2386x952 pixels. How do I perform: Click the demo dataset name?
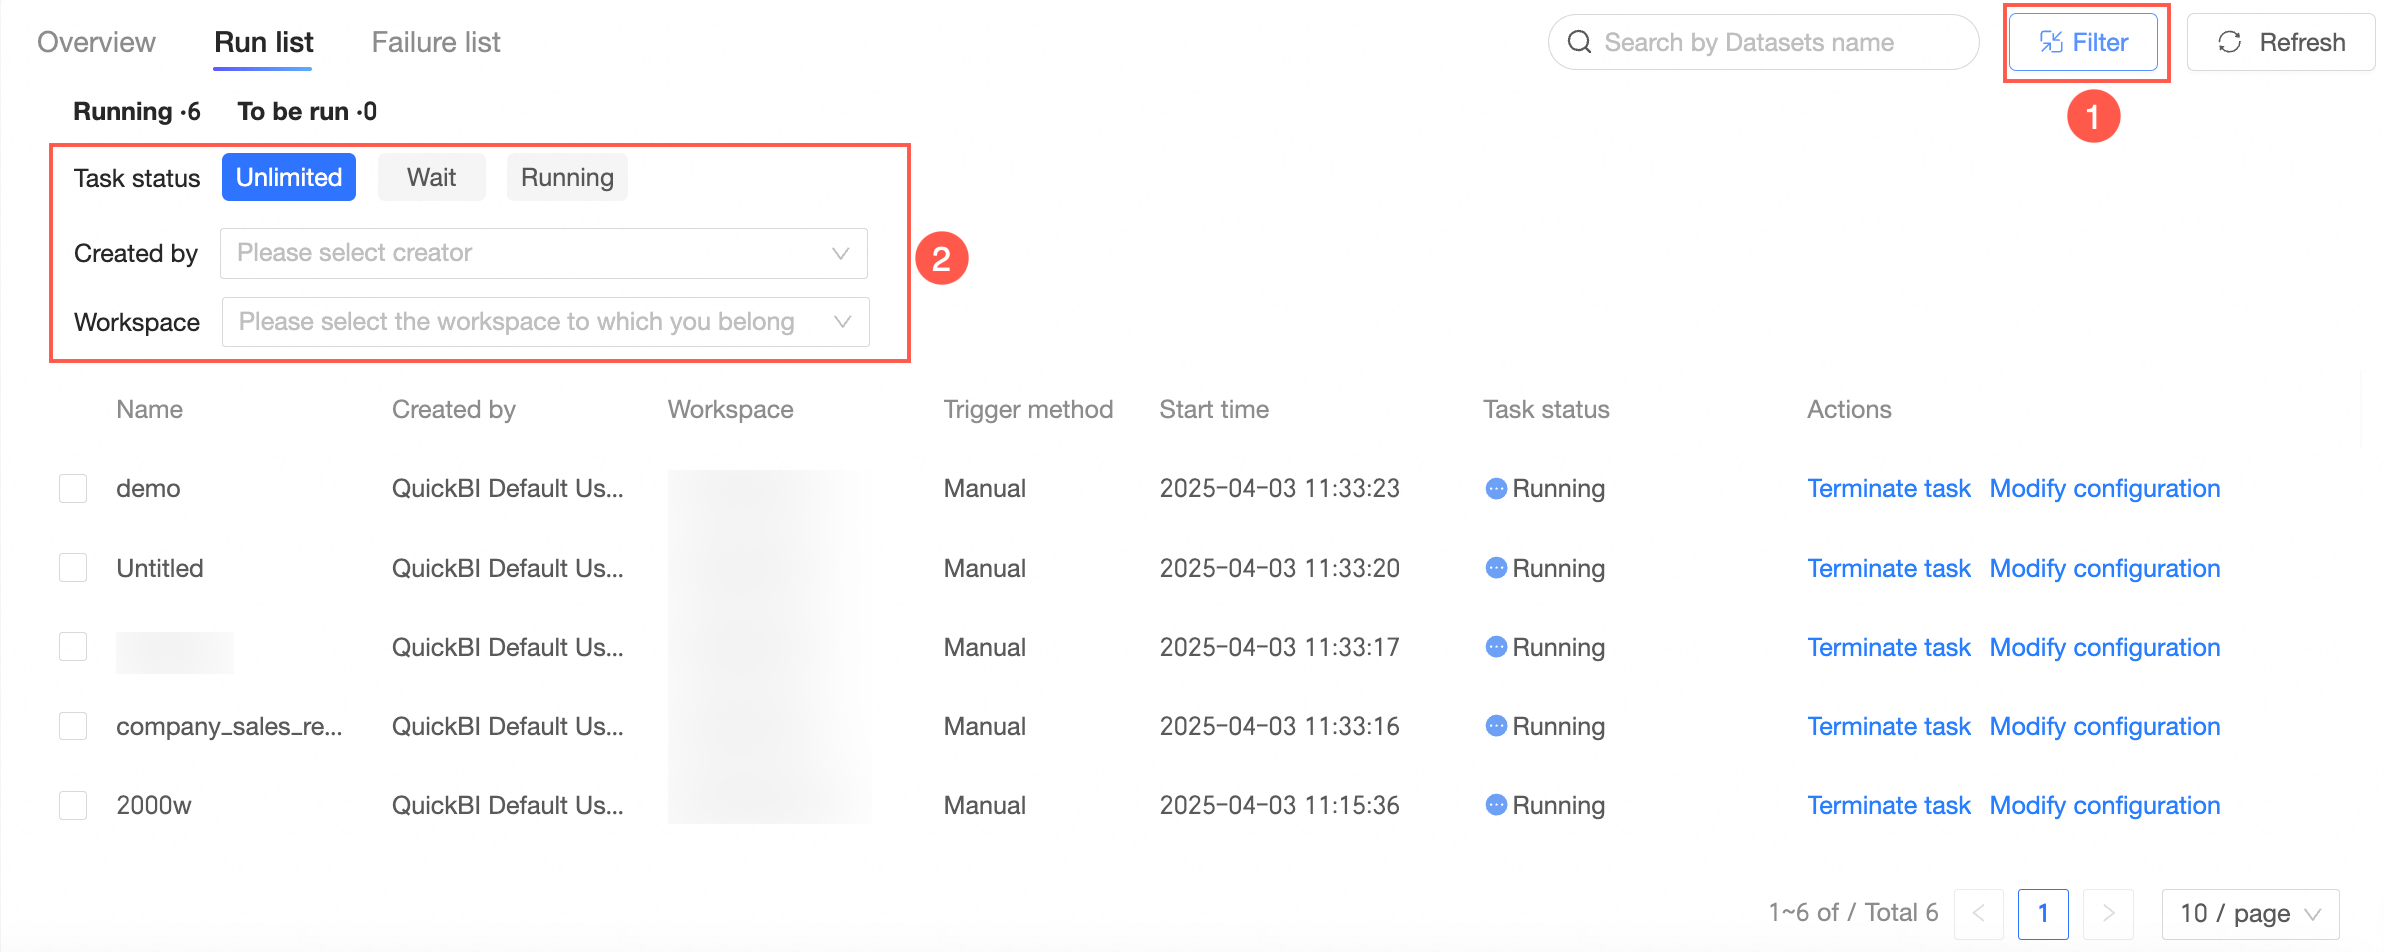(x=148, y=489)
